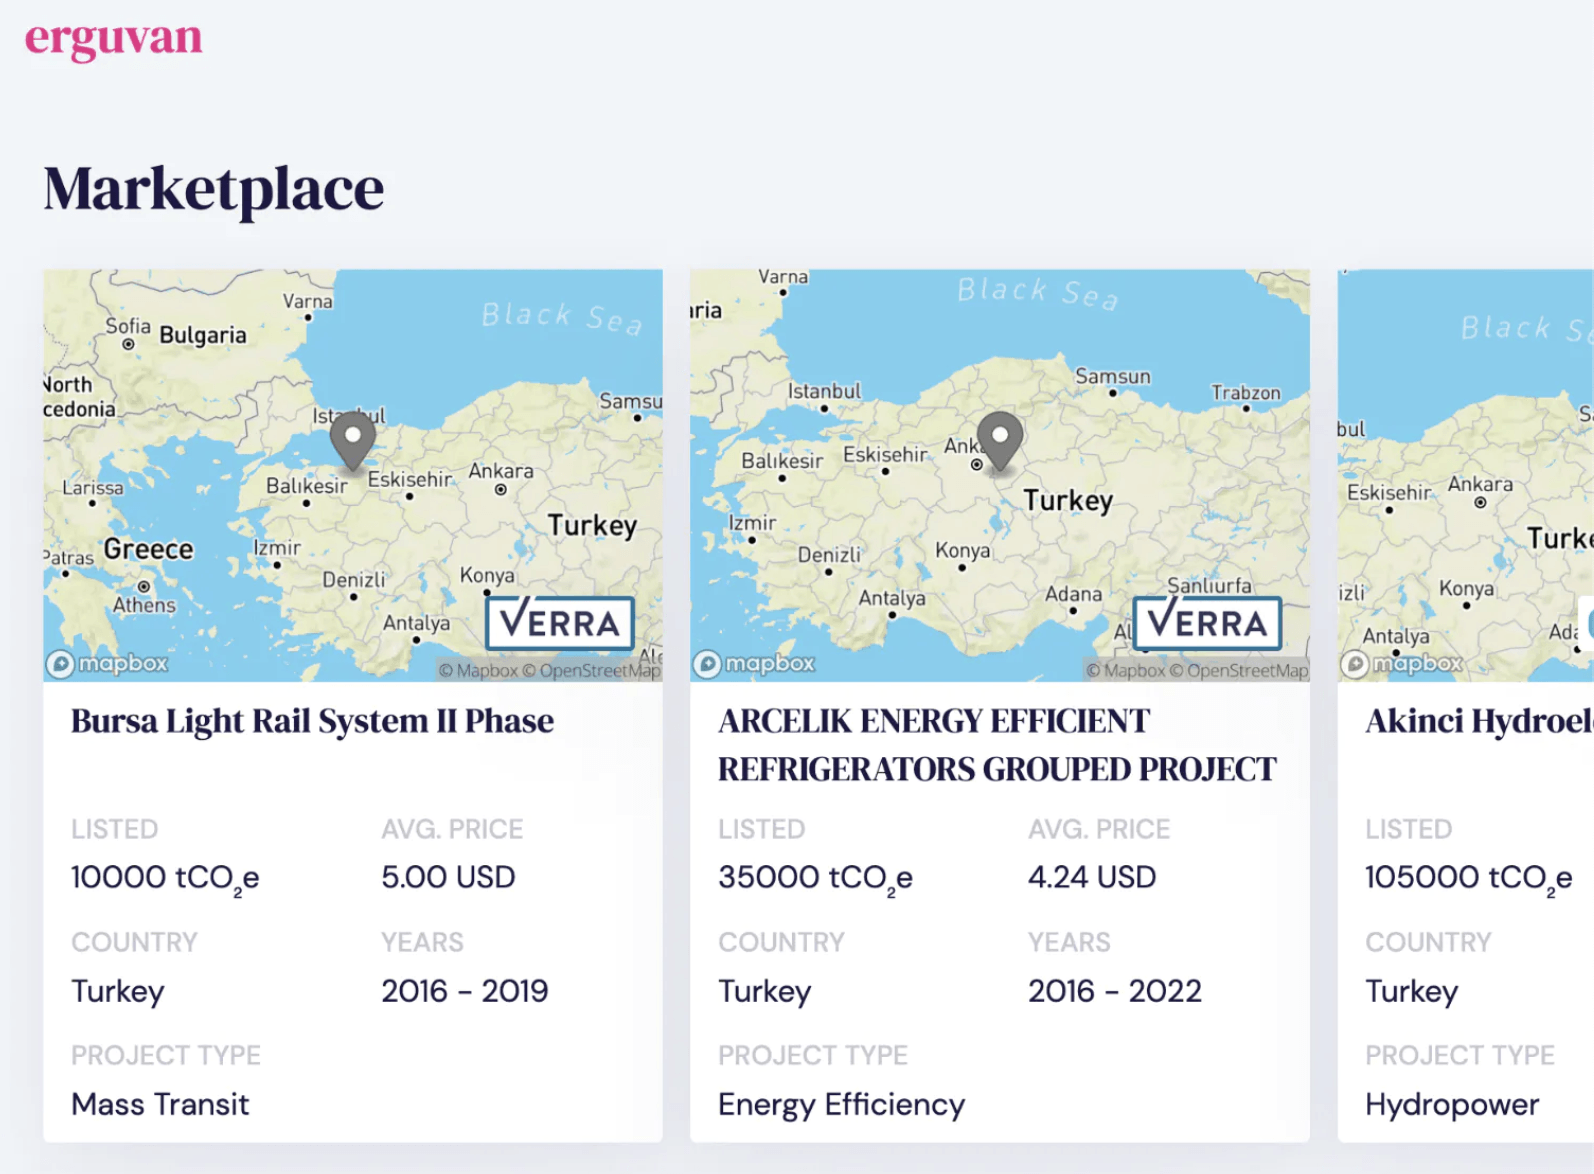Click the Akinci project map thumbnail
1594x1174 pixels.
tap(1466, 475)
